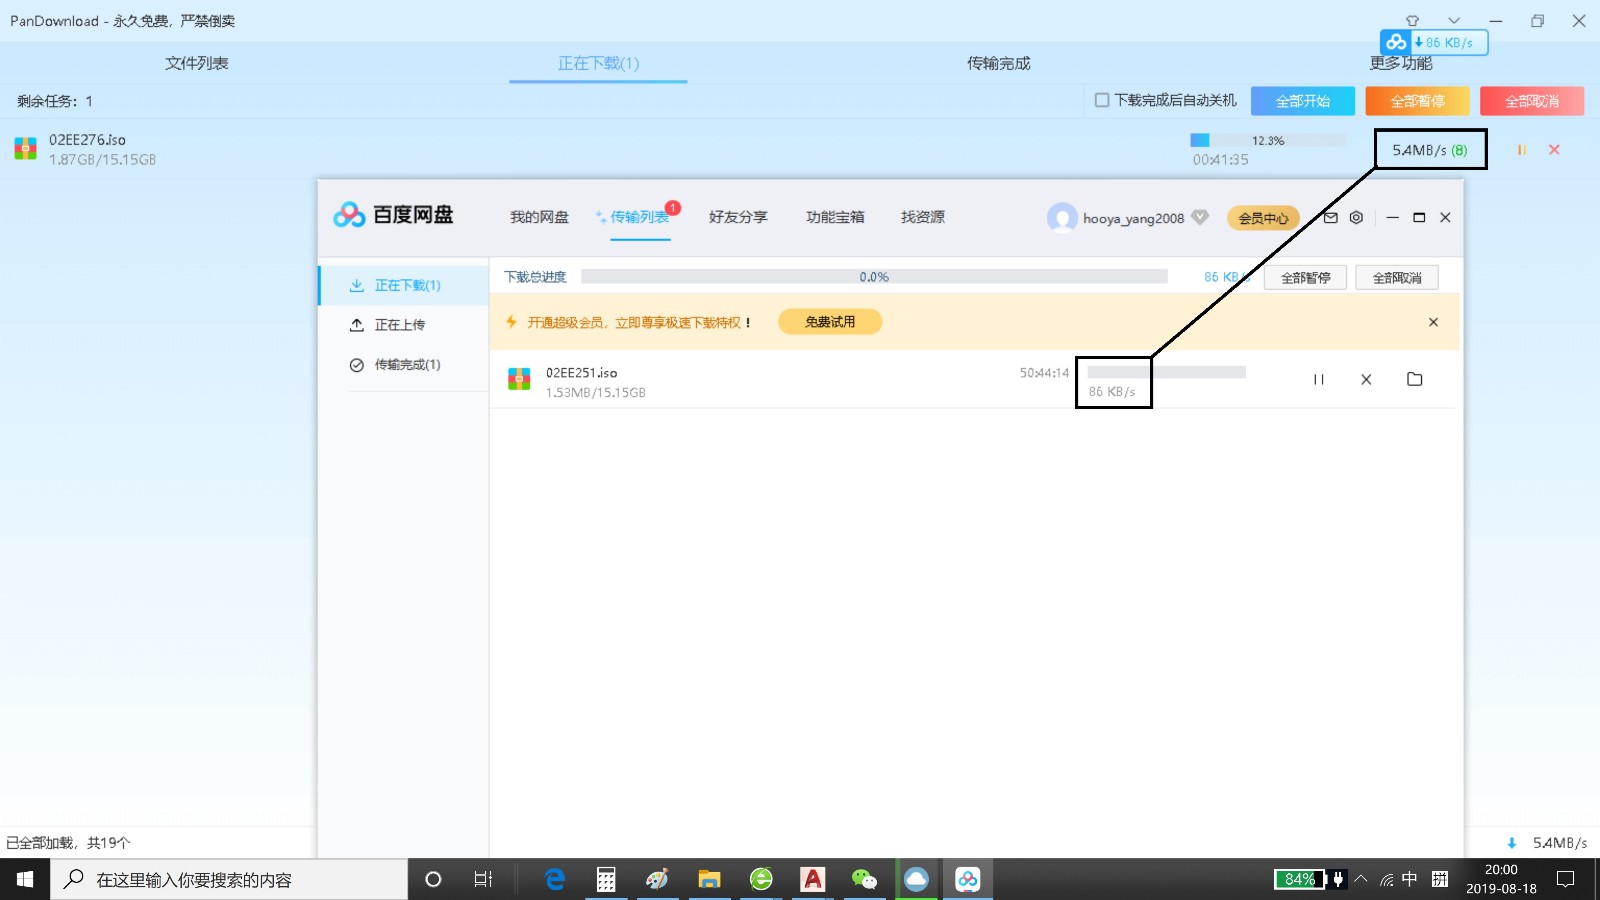Click 全部开始 button
1600x900 pixels.
(1303, 101)
